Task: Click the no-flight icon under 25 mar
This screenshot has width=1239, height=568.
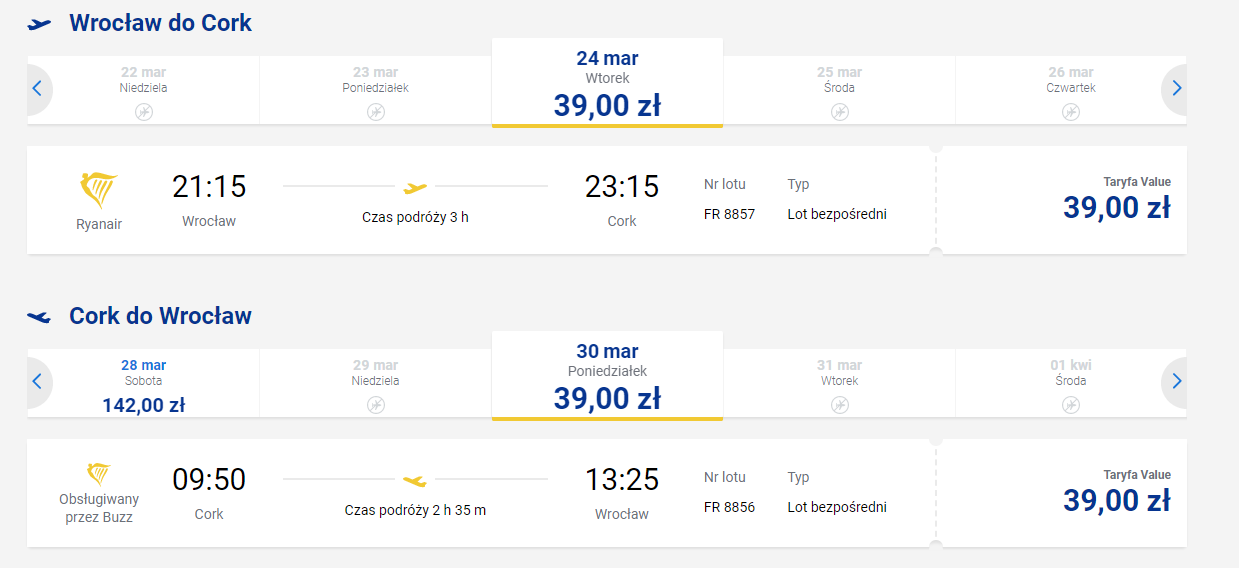Action: coord(839,111)
